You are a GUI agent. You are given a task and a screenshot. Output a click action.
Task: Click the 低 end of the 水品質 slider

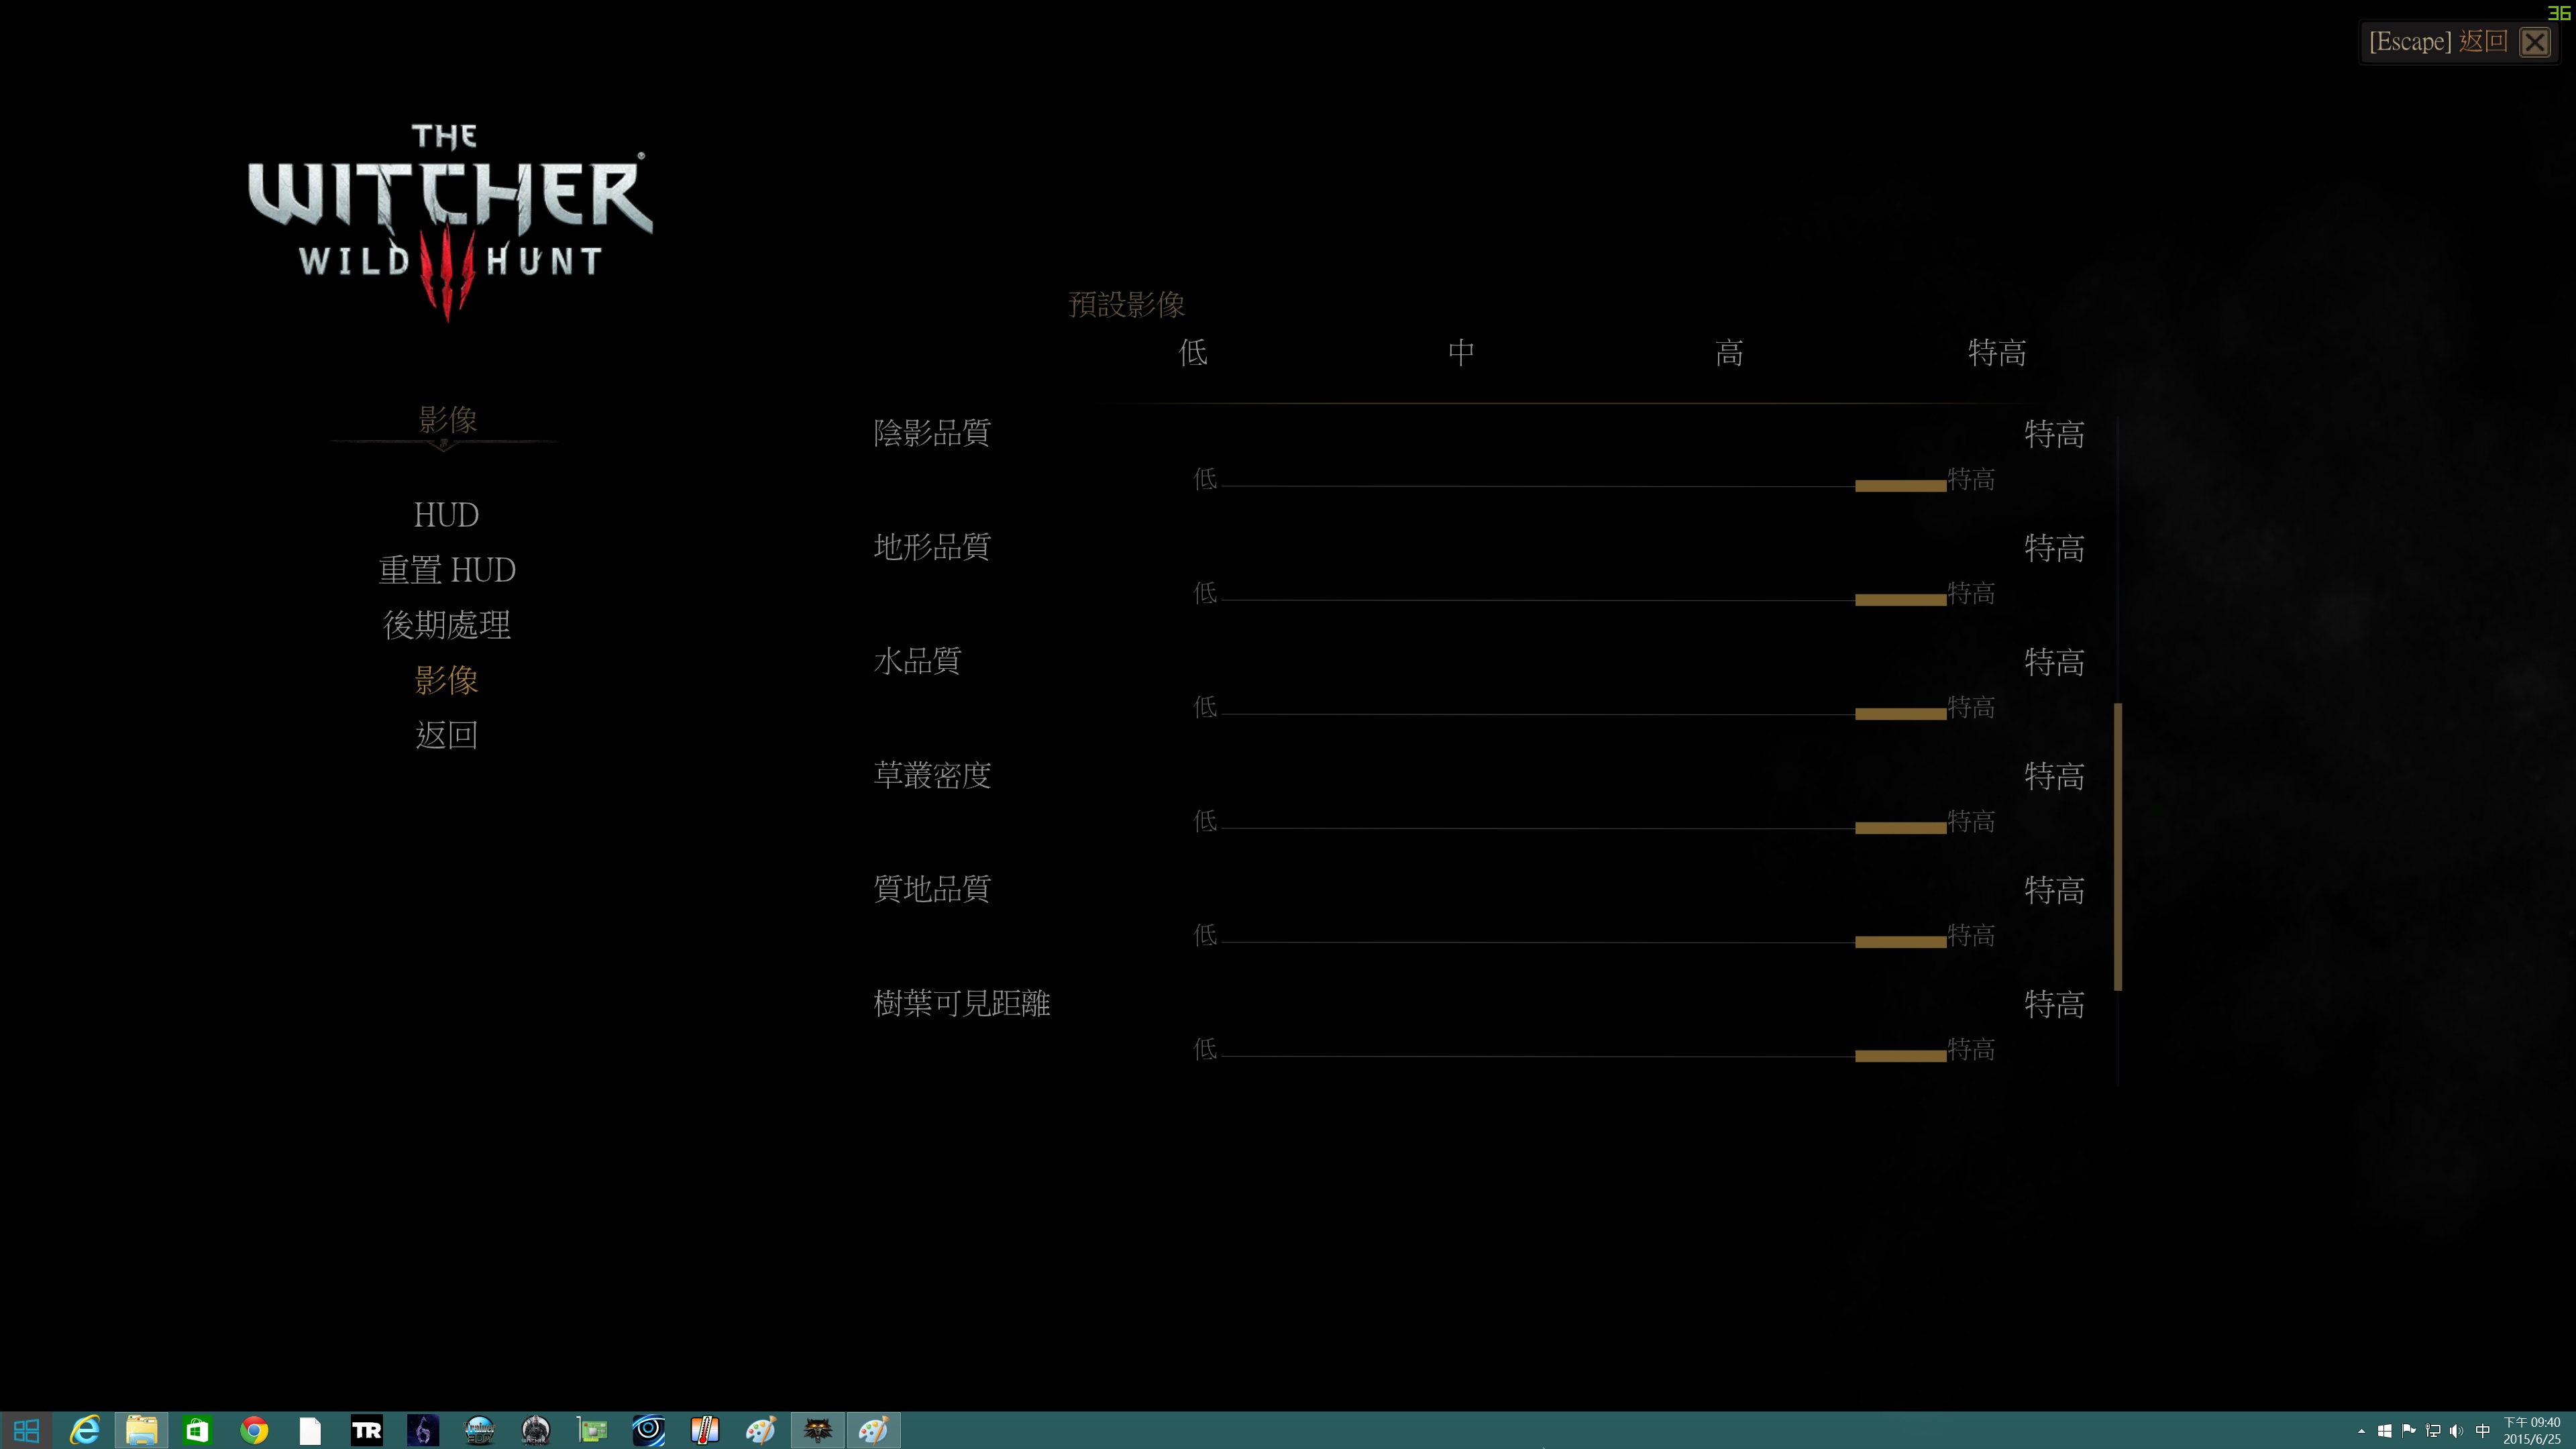[1205, 707]
